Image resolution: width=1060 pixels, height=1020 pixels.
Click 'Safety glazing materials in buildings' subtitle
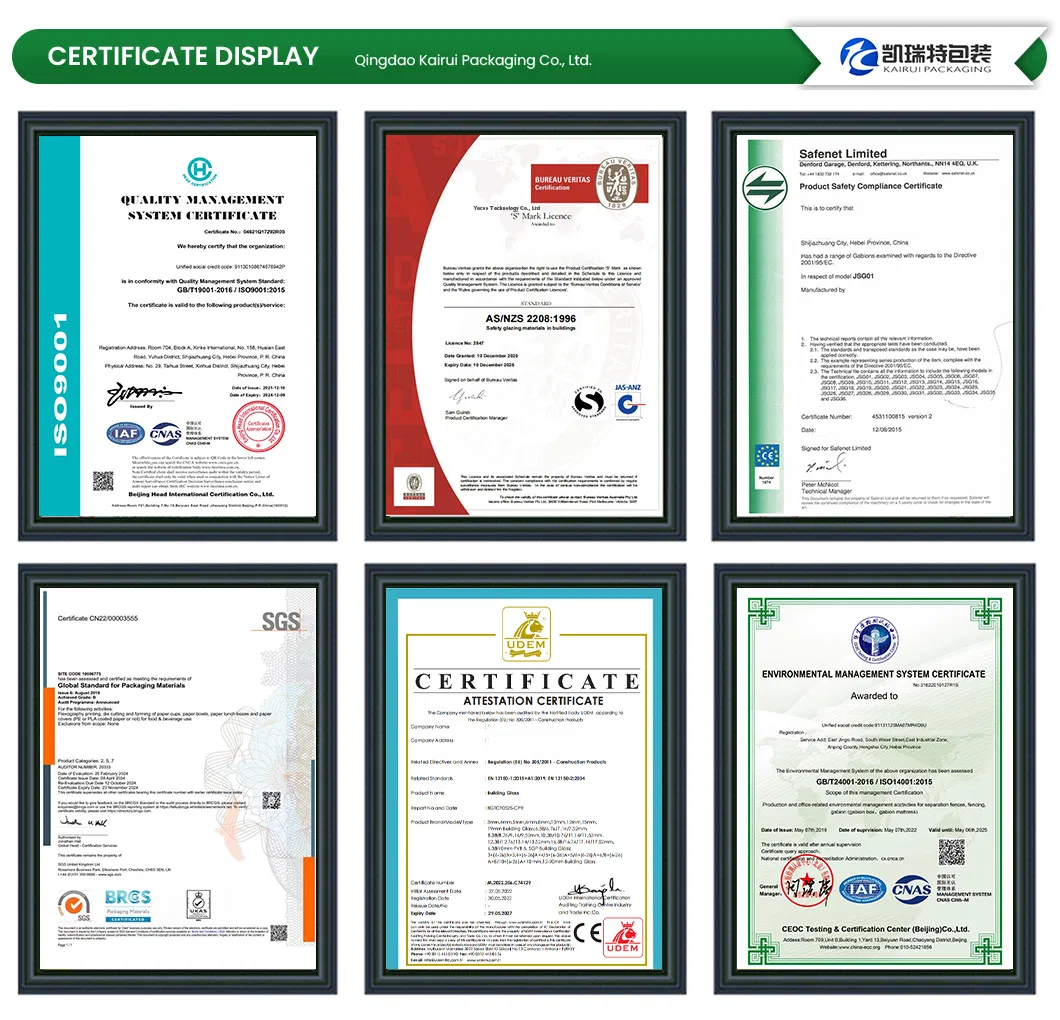[x=531, y=328]
